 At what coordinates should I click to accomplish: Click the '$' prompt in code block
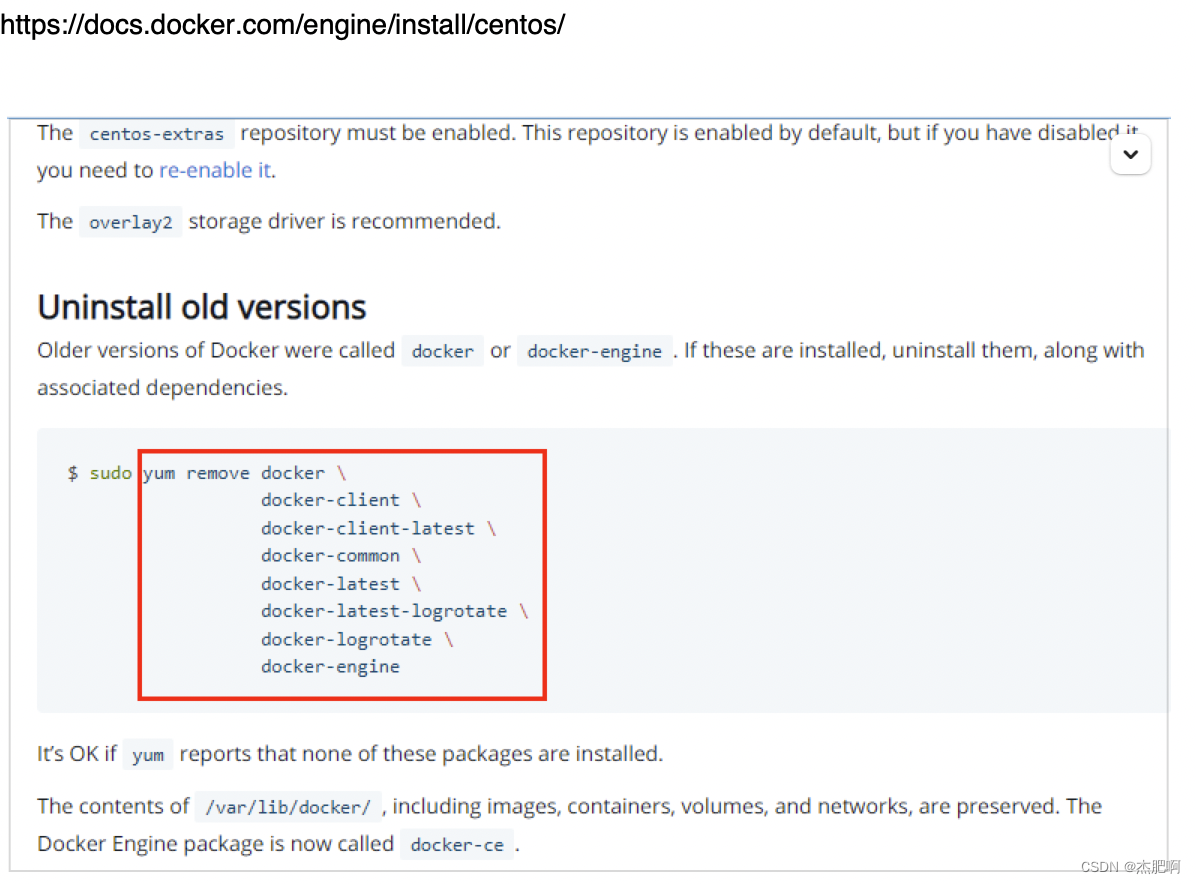[72, 473]
